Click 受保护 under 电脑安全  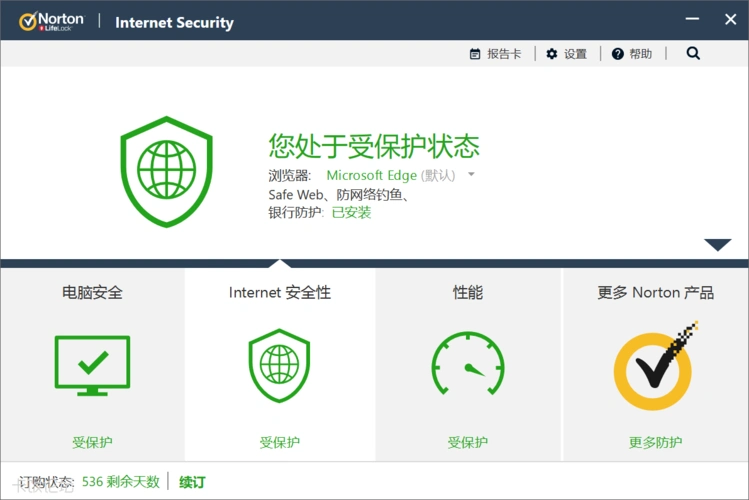(x=92, y=442)
